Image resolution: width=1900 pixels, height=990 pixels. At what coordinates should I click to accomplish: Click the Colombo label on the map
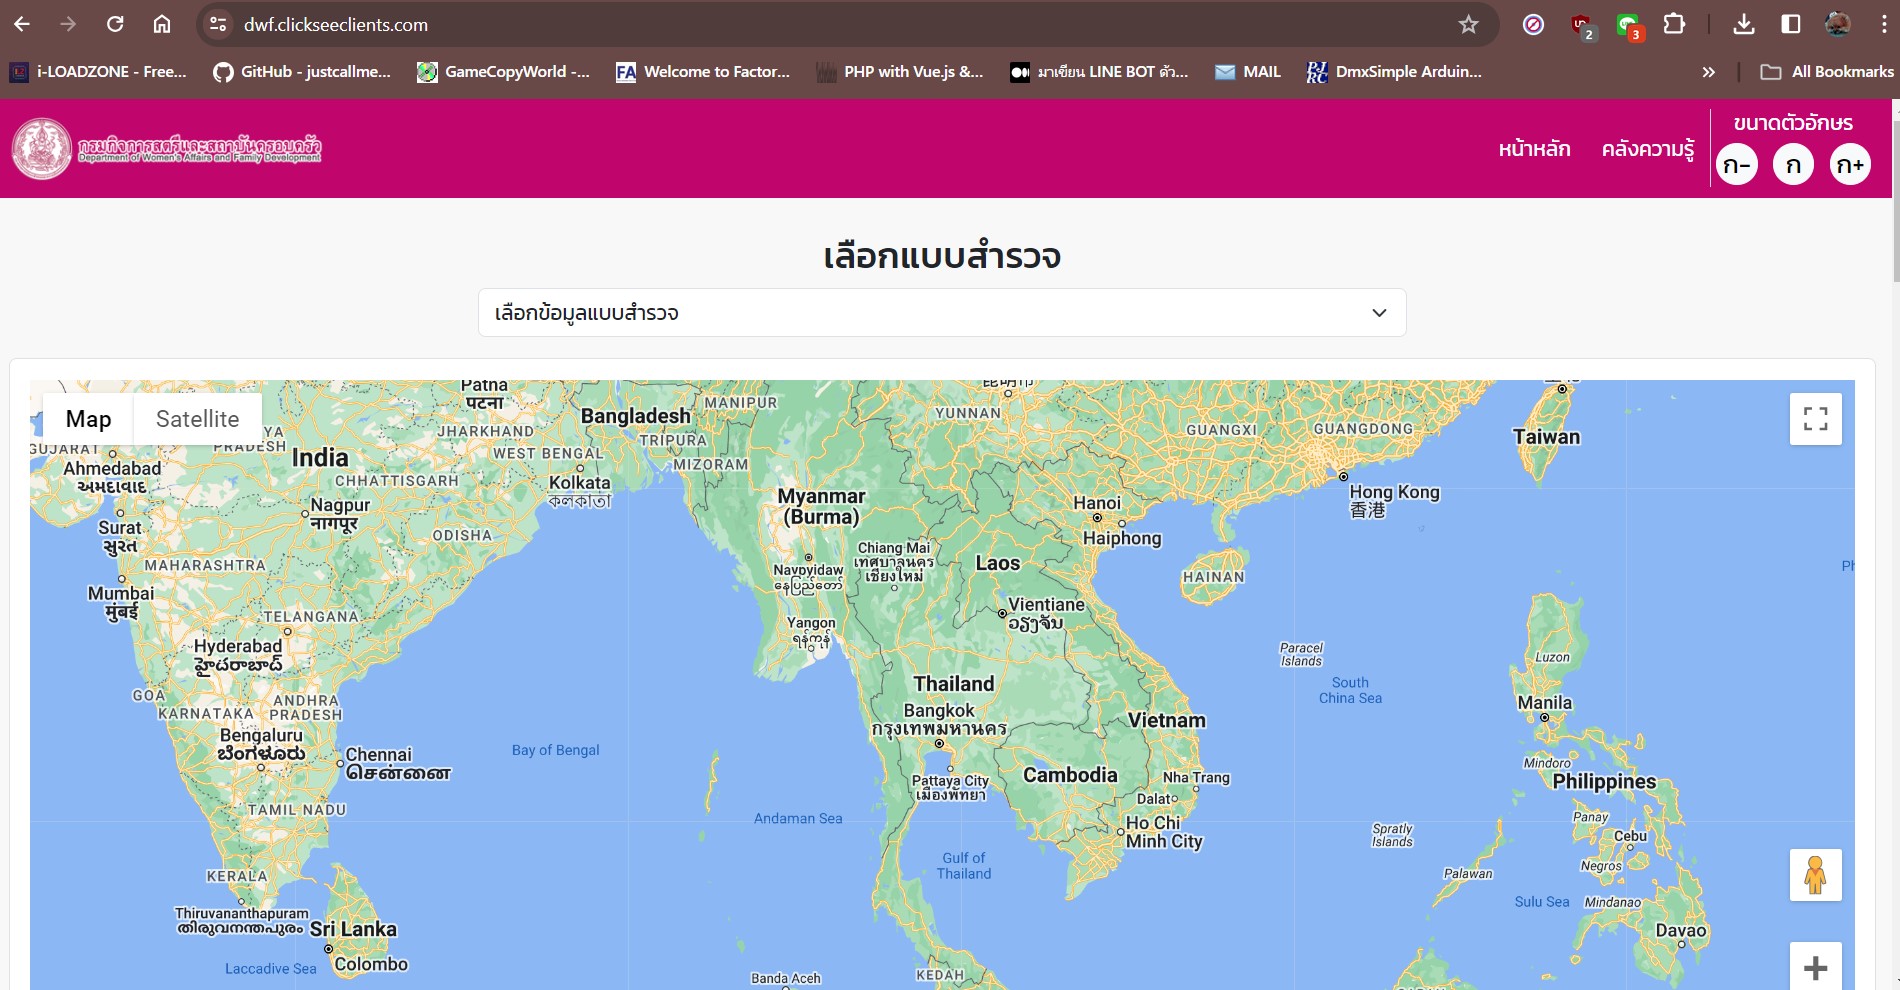[371, 964]
